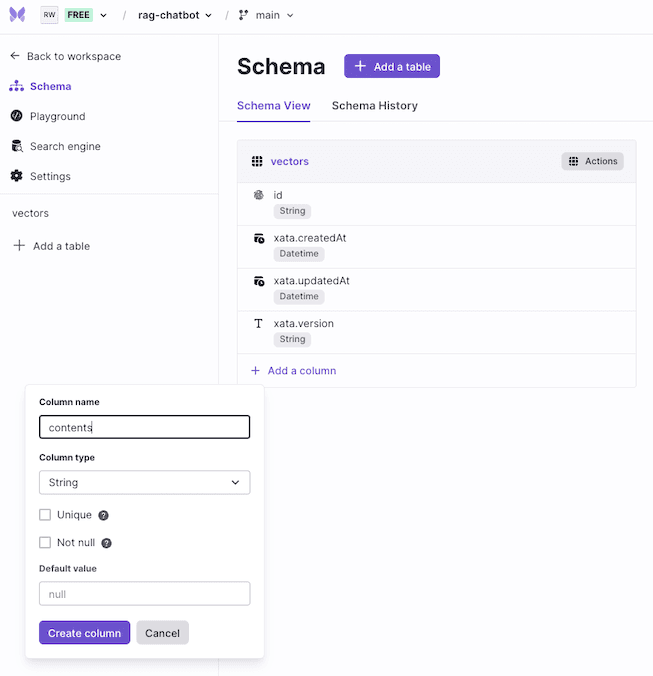Screen dimensions: 653x676
Task: Click the back arrow to workspace
Action: (x=15, y=56)
